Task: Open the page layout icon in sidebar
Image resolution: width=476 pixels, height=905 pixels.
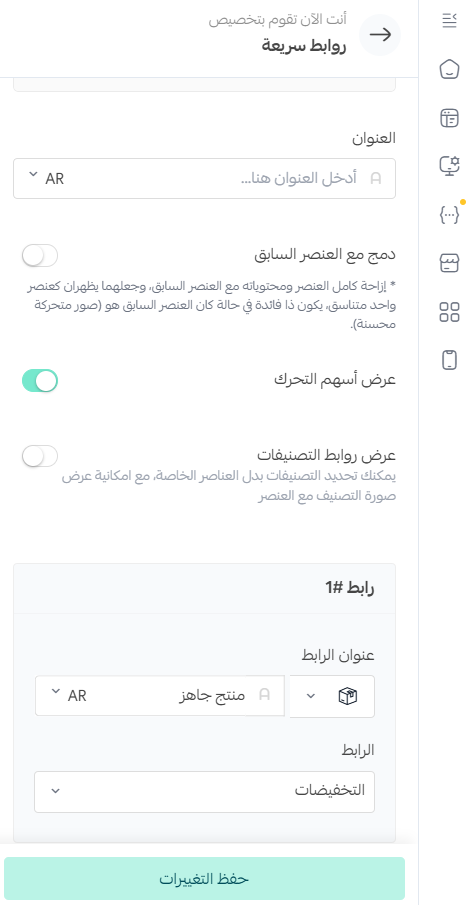Action: pyautogui.click(x=449, y=118)
